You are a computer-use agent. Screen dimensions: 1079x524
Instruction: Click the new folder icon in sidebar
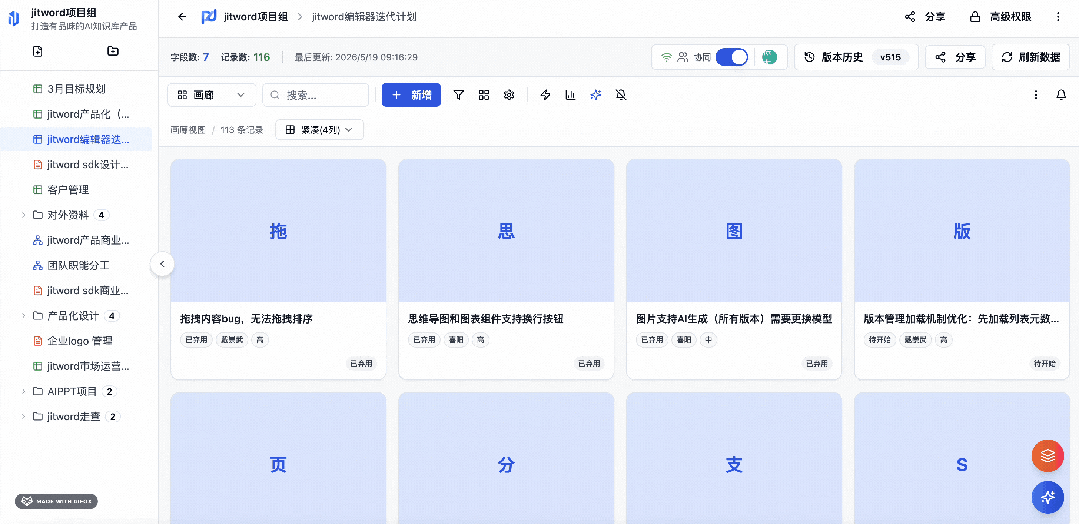coord(113,51)
